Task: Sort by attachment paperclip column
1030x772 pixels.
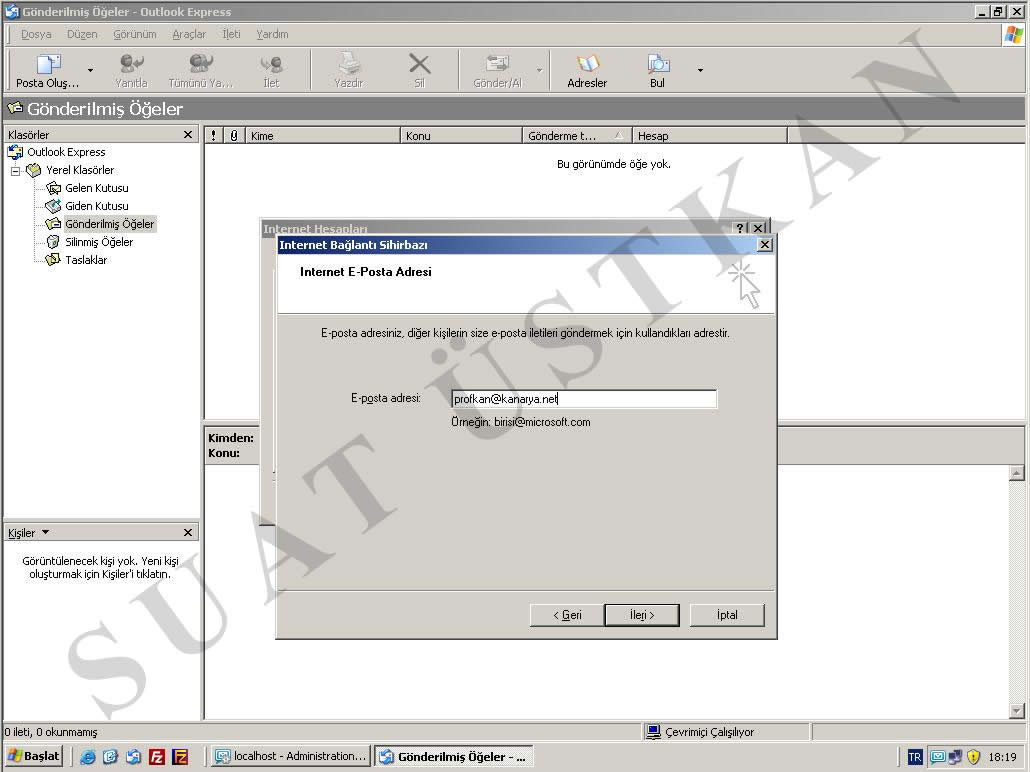Action: pyautogui.click(x=234, y=135)
